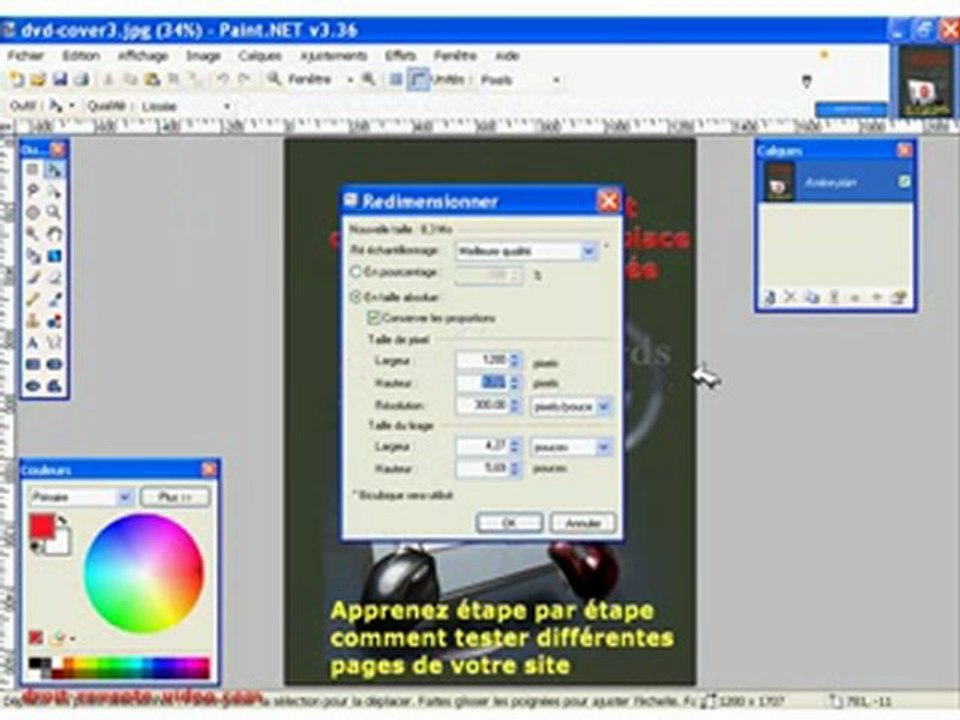Open the Image menu

pos(203,56)
